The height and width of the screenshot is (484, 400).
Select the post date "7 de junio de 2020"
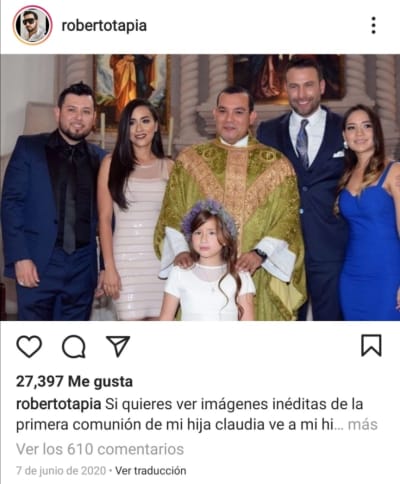click(x=61, y=471)
